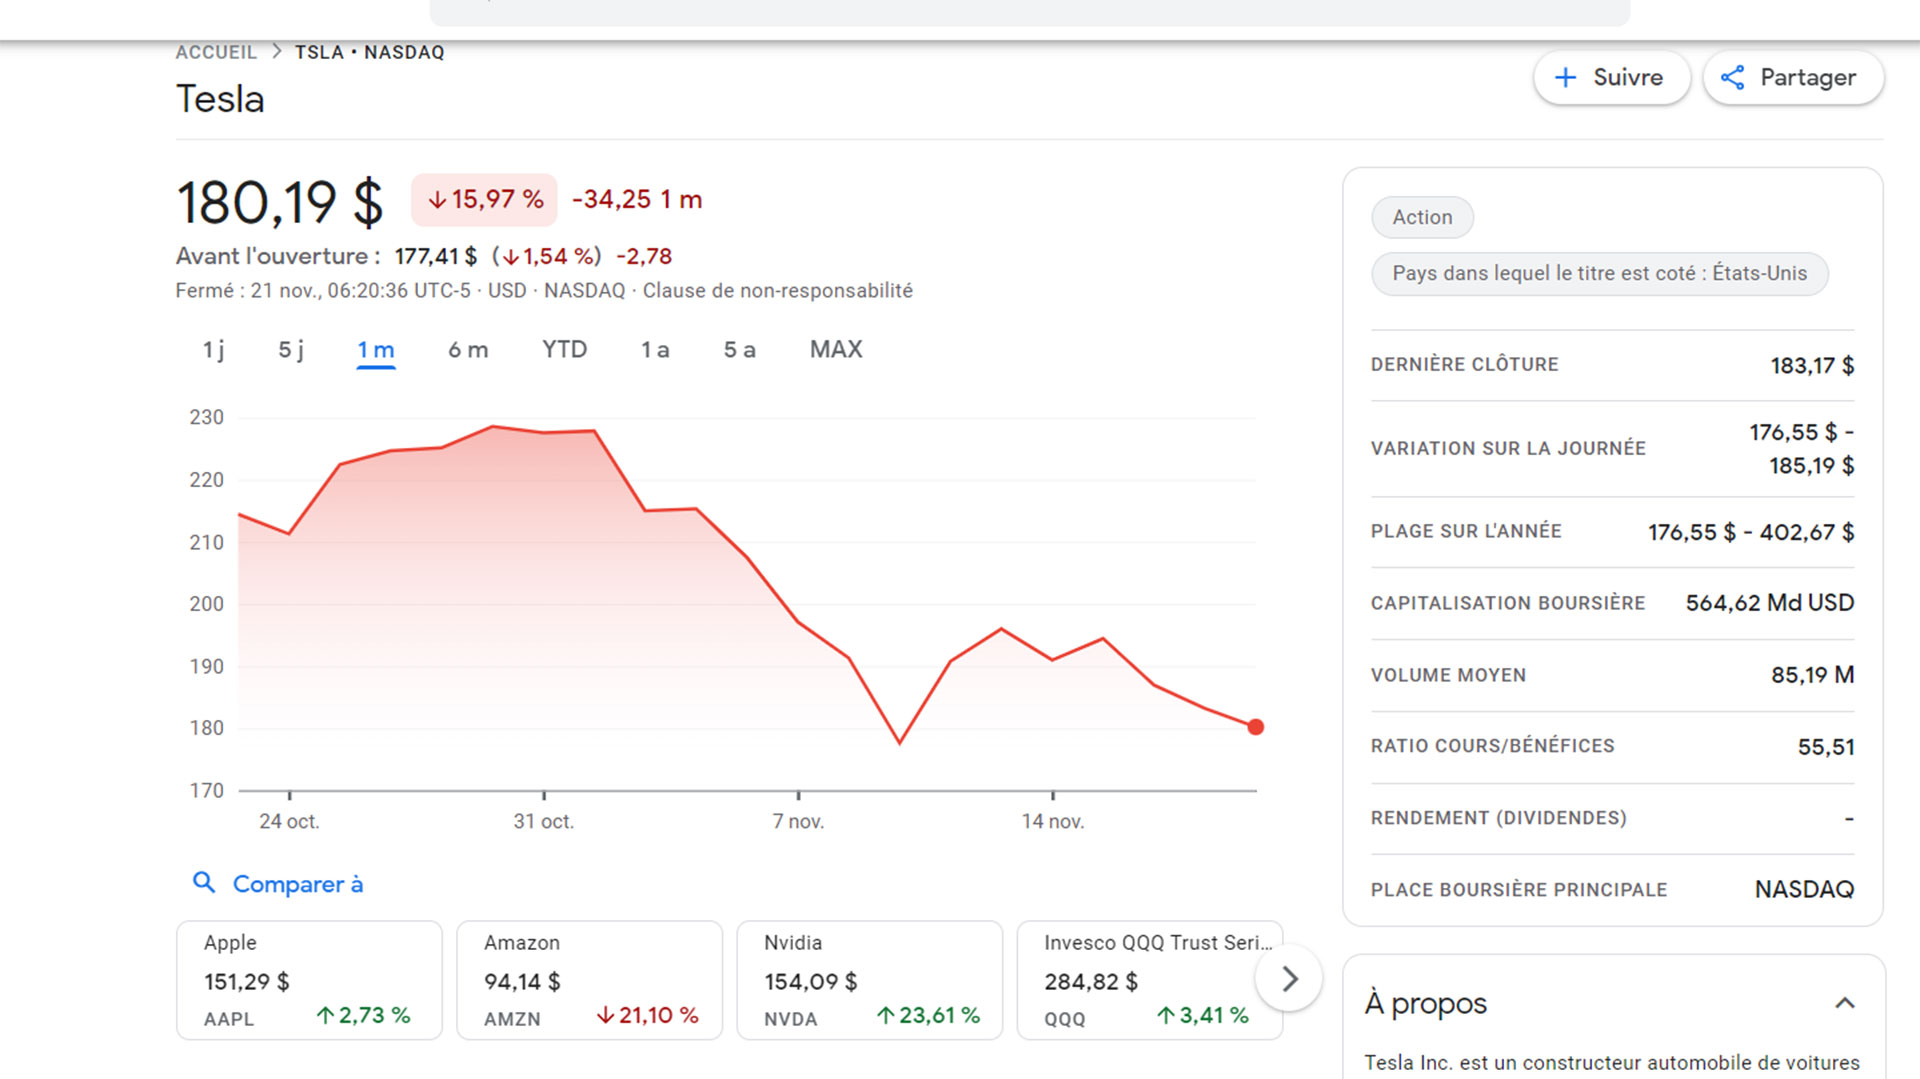Switch chart to YTD range
This screenshot has width=1920, height=1079.
pyautogui.click(x=565, y=349)
